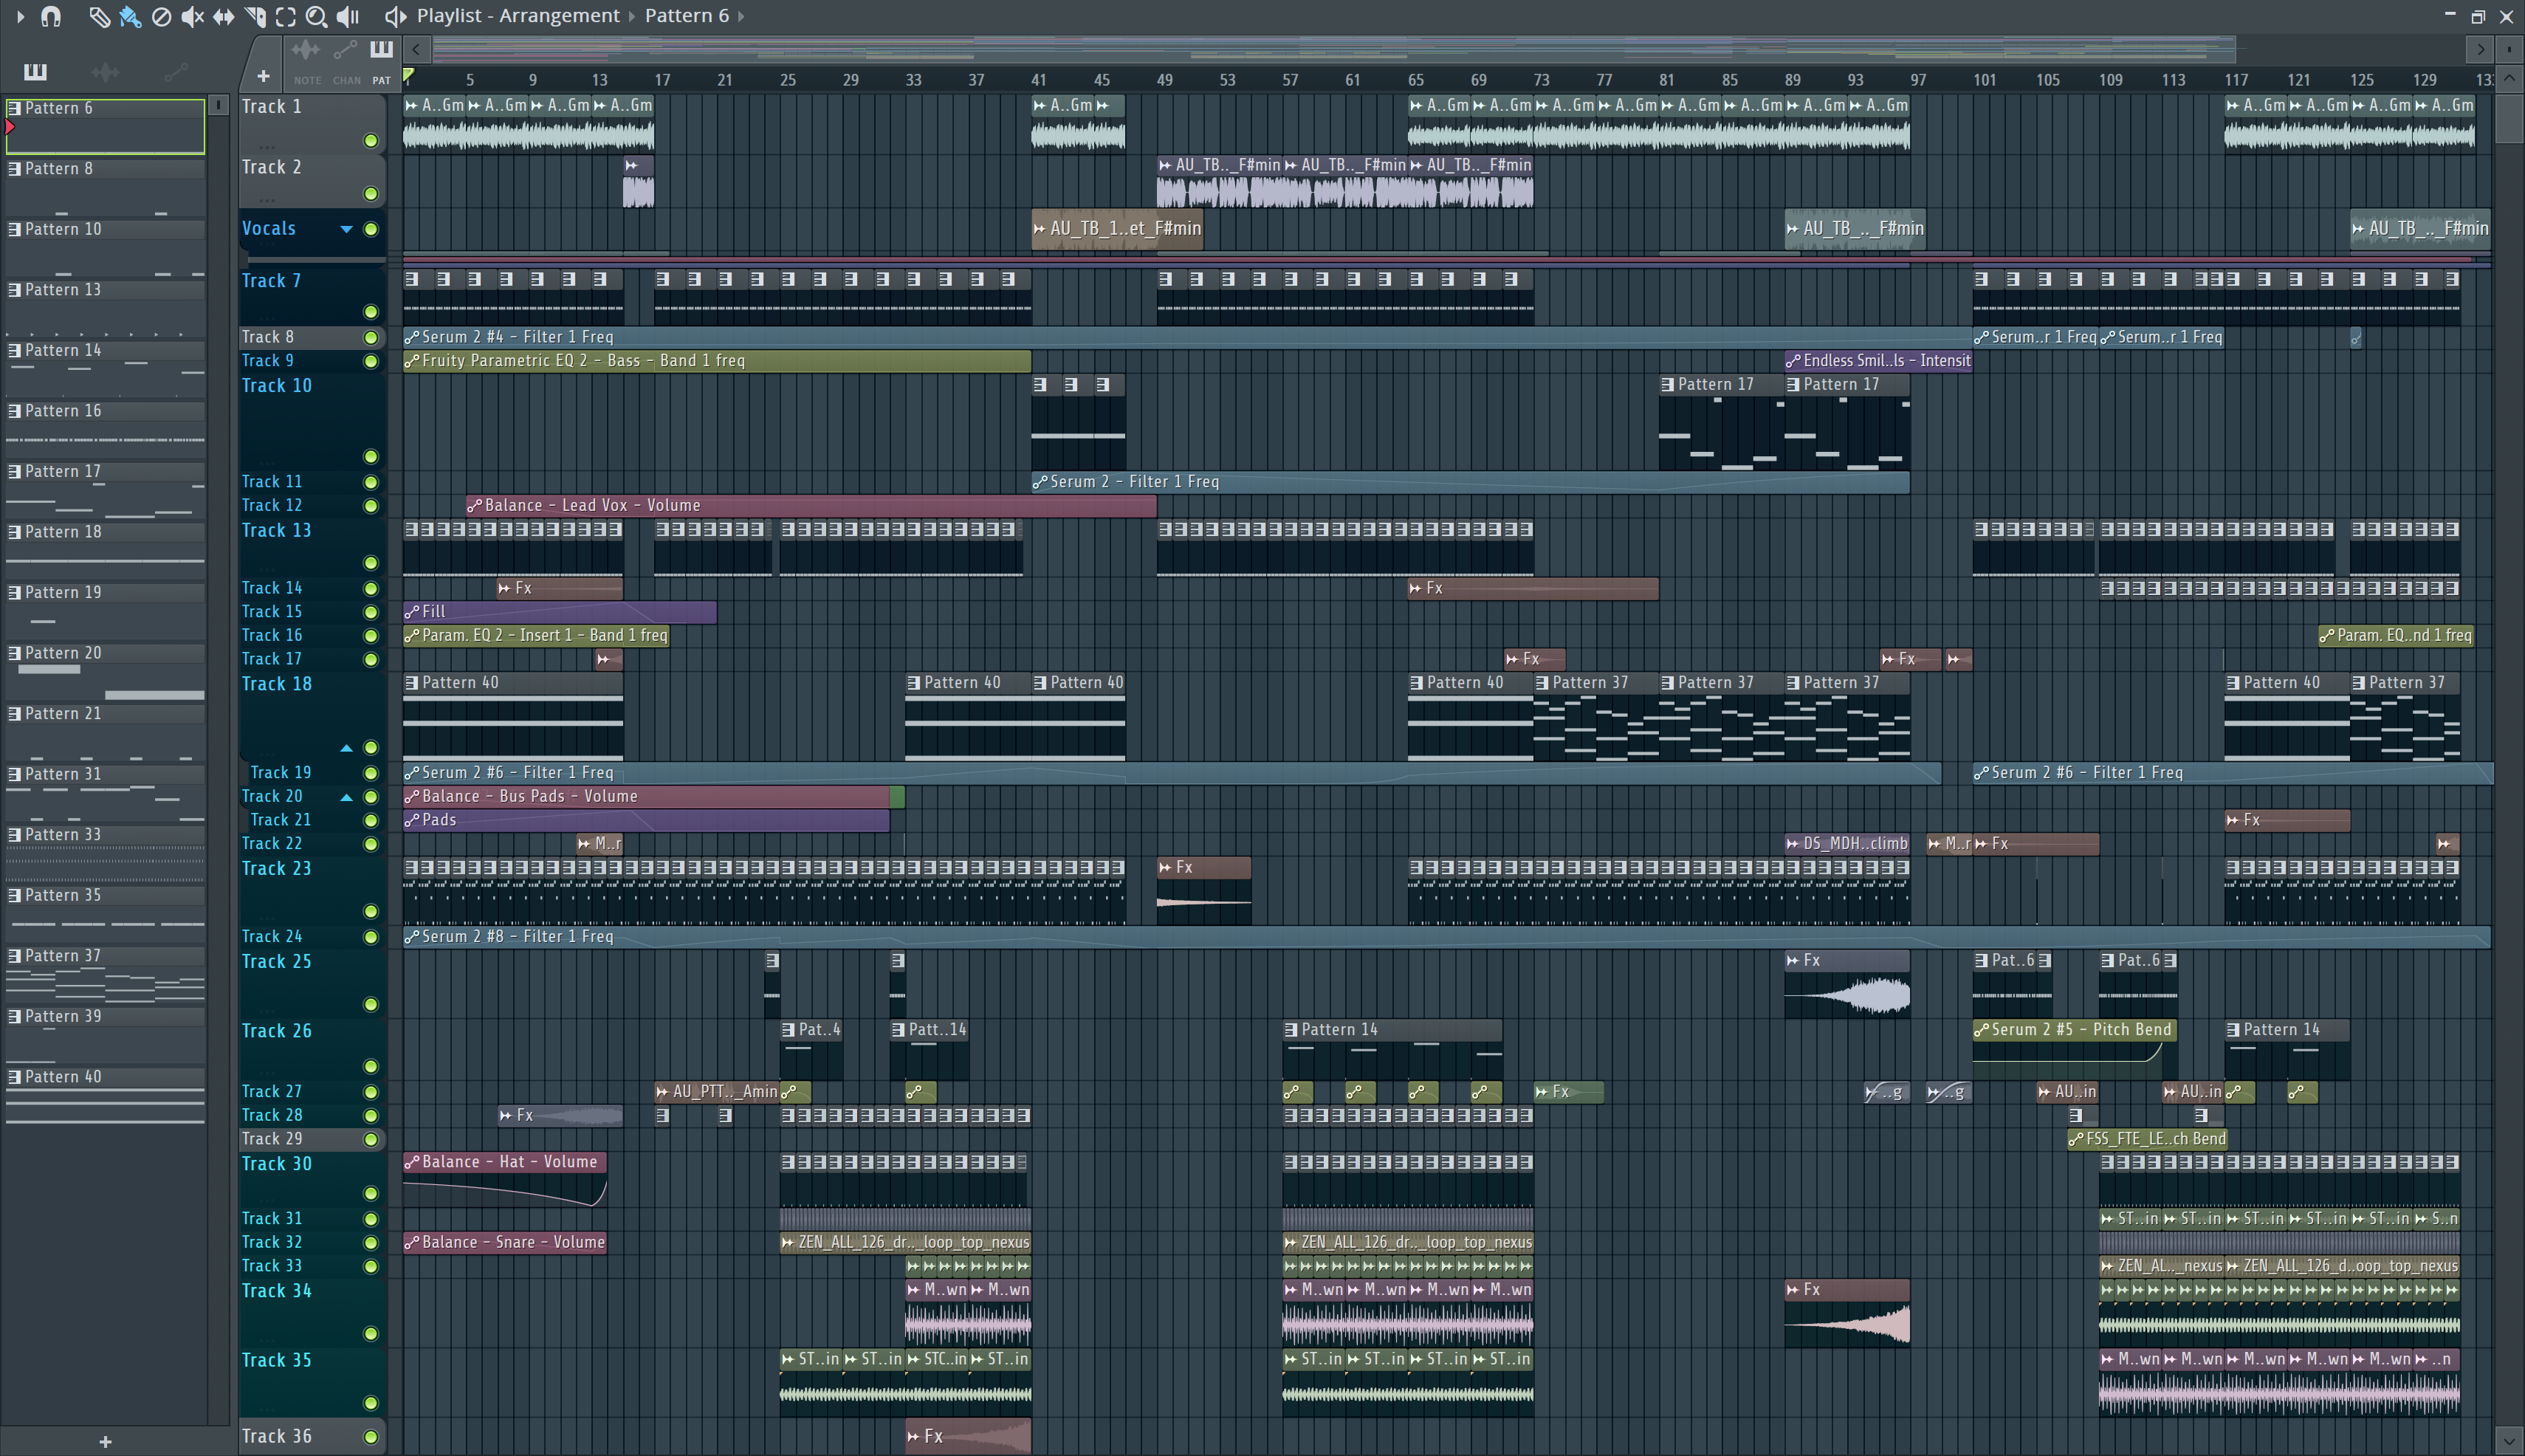Toggle the mute light on Track 10
2525x1456 pixels.
pyautogui.click(x=371, y=457)
